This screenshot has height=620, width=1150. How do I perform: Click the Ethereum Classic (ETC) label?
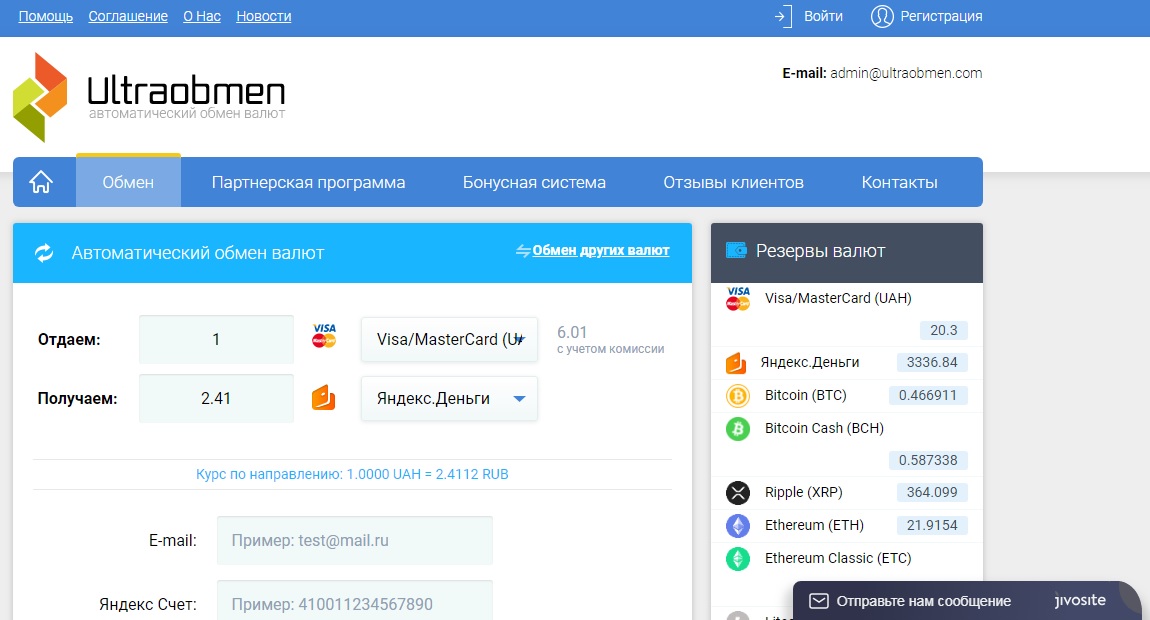(x=838, y=558)
